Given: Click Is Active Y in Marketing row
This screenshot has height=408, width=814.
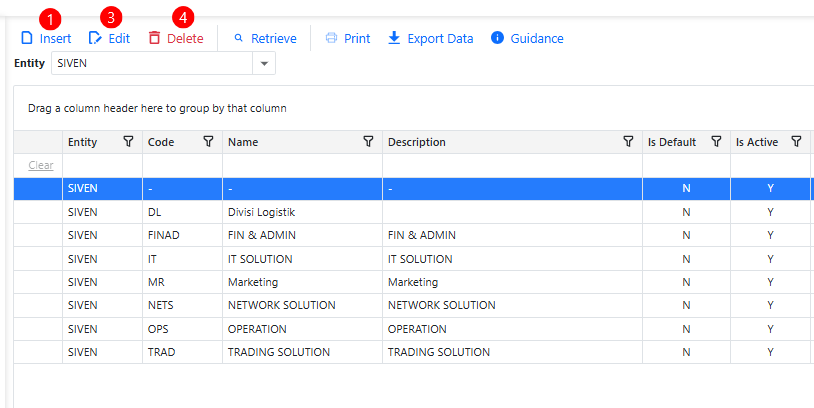Looking at the screenshot, I should pos(771,282).
